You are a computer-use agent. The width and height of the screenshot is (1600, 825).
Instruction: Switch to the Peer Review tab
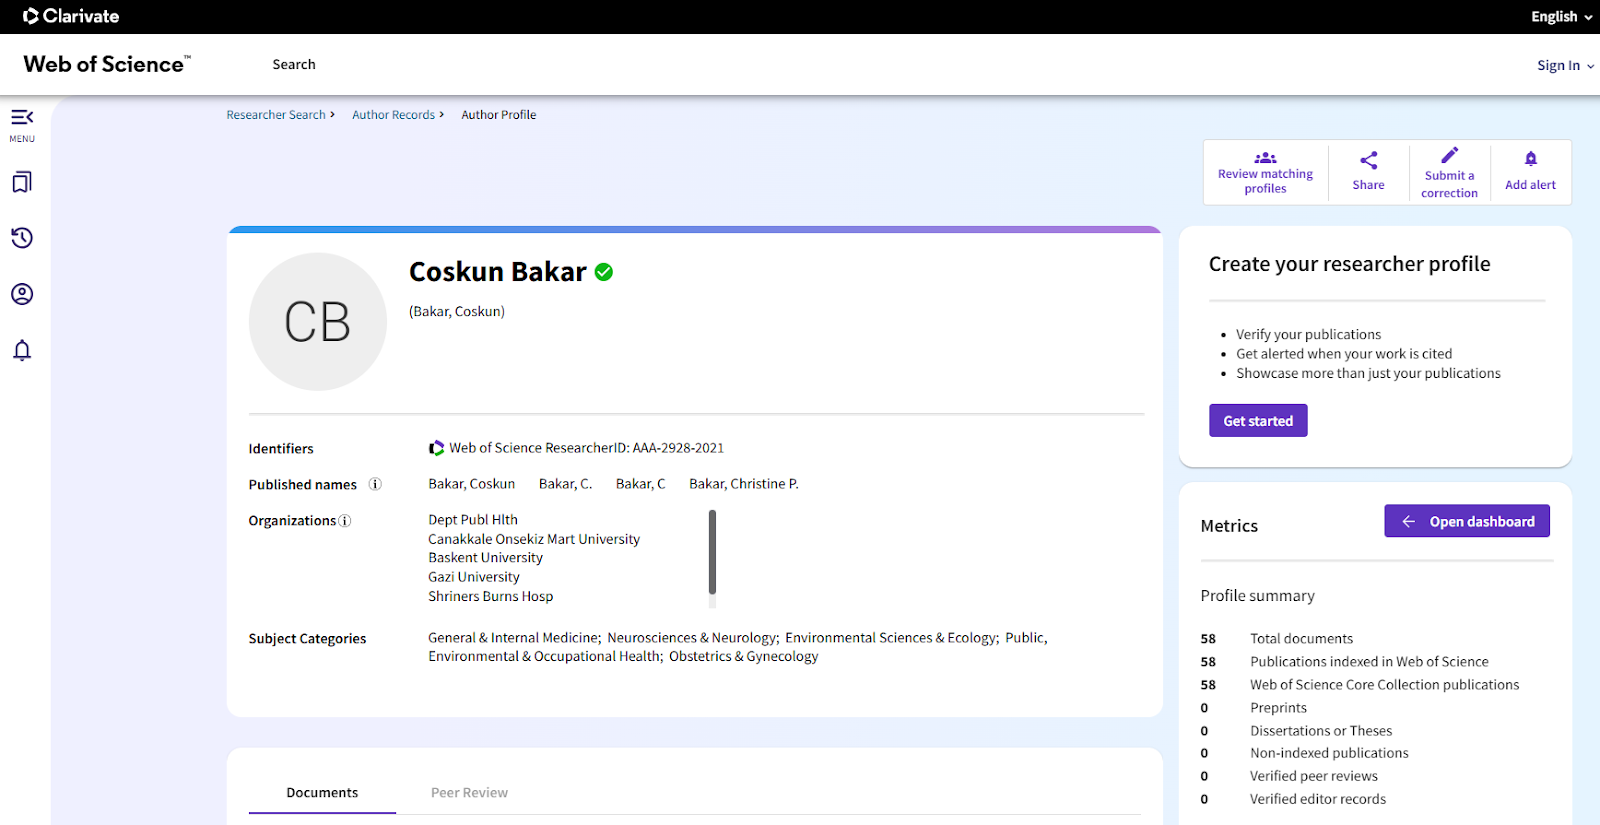point(469,793)
